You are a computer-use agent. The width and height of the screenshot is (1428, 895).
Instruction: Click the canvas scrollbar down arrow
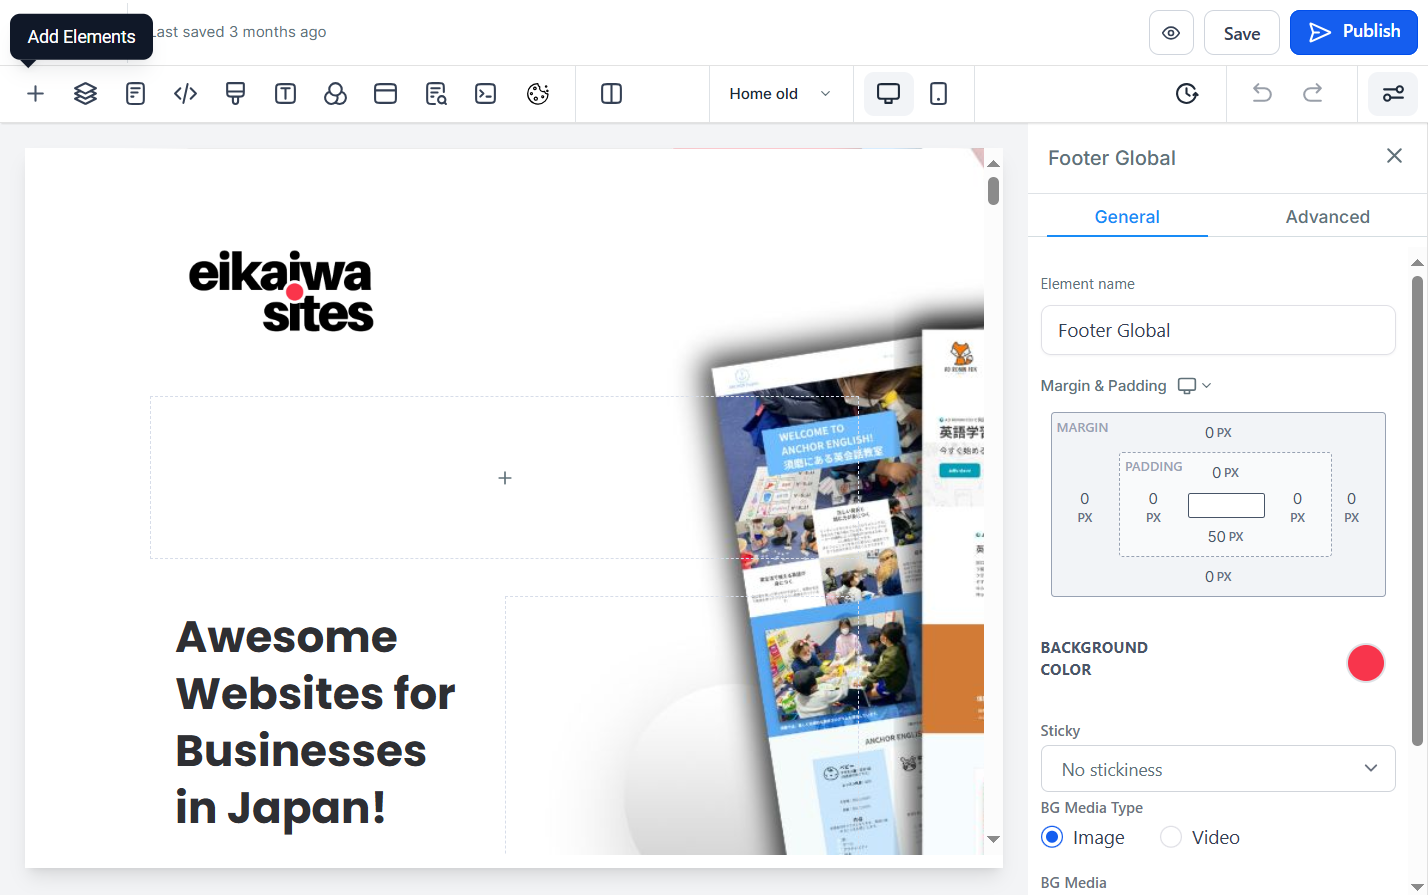[x=993, y=839]
